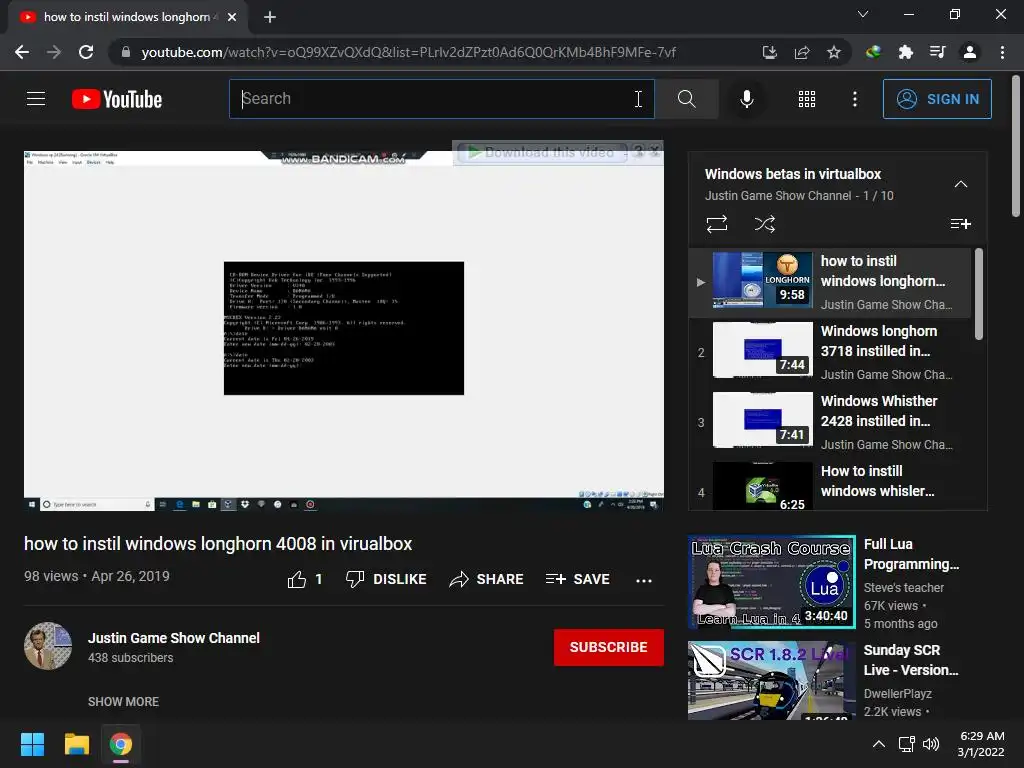This screenshot has height=768, width=1024.
Task: Focus the YouTube Search field
Action: pos(442,99)
